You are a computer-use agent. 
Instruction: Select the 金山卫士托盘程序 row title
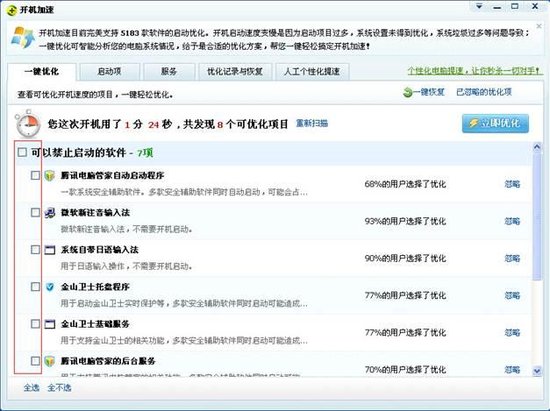(x=95, y=287)
